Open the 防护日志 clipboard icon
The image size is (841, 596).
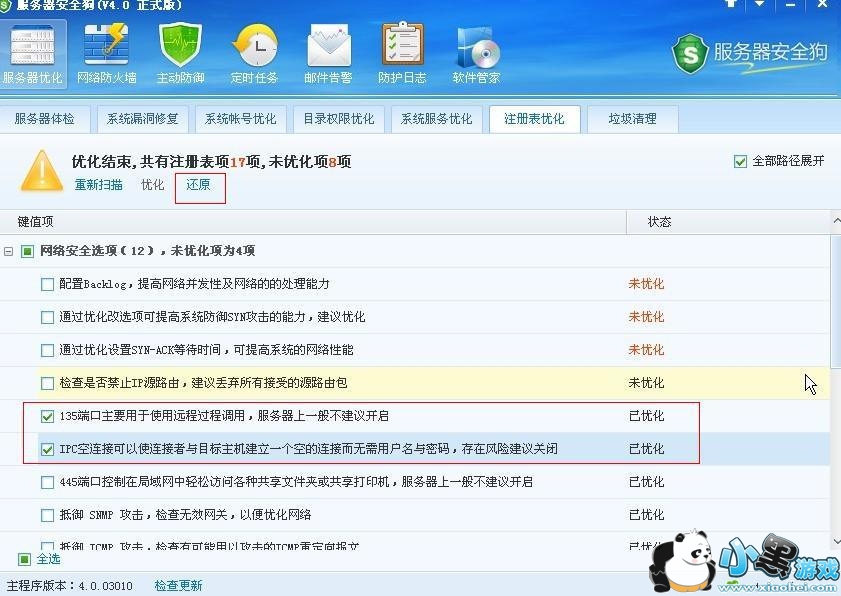(402, 53)
